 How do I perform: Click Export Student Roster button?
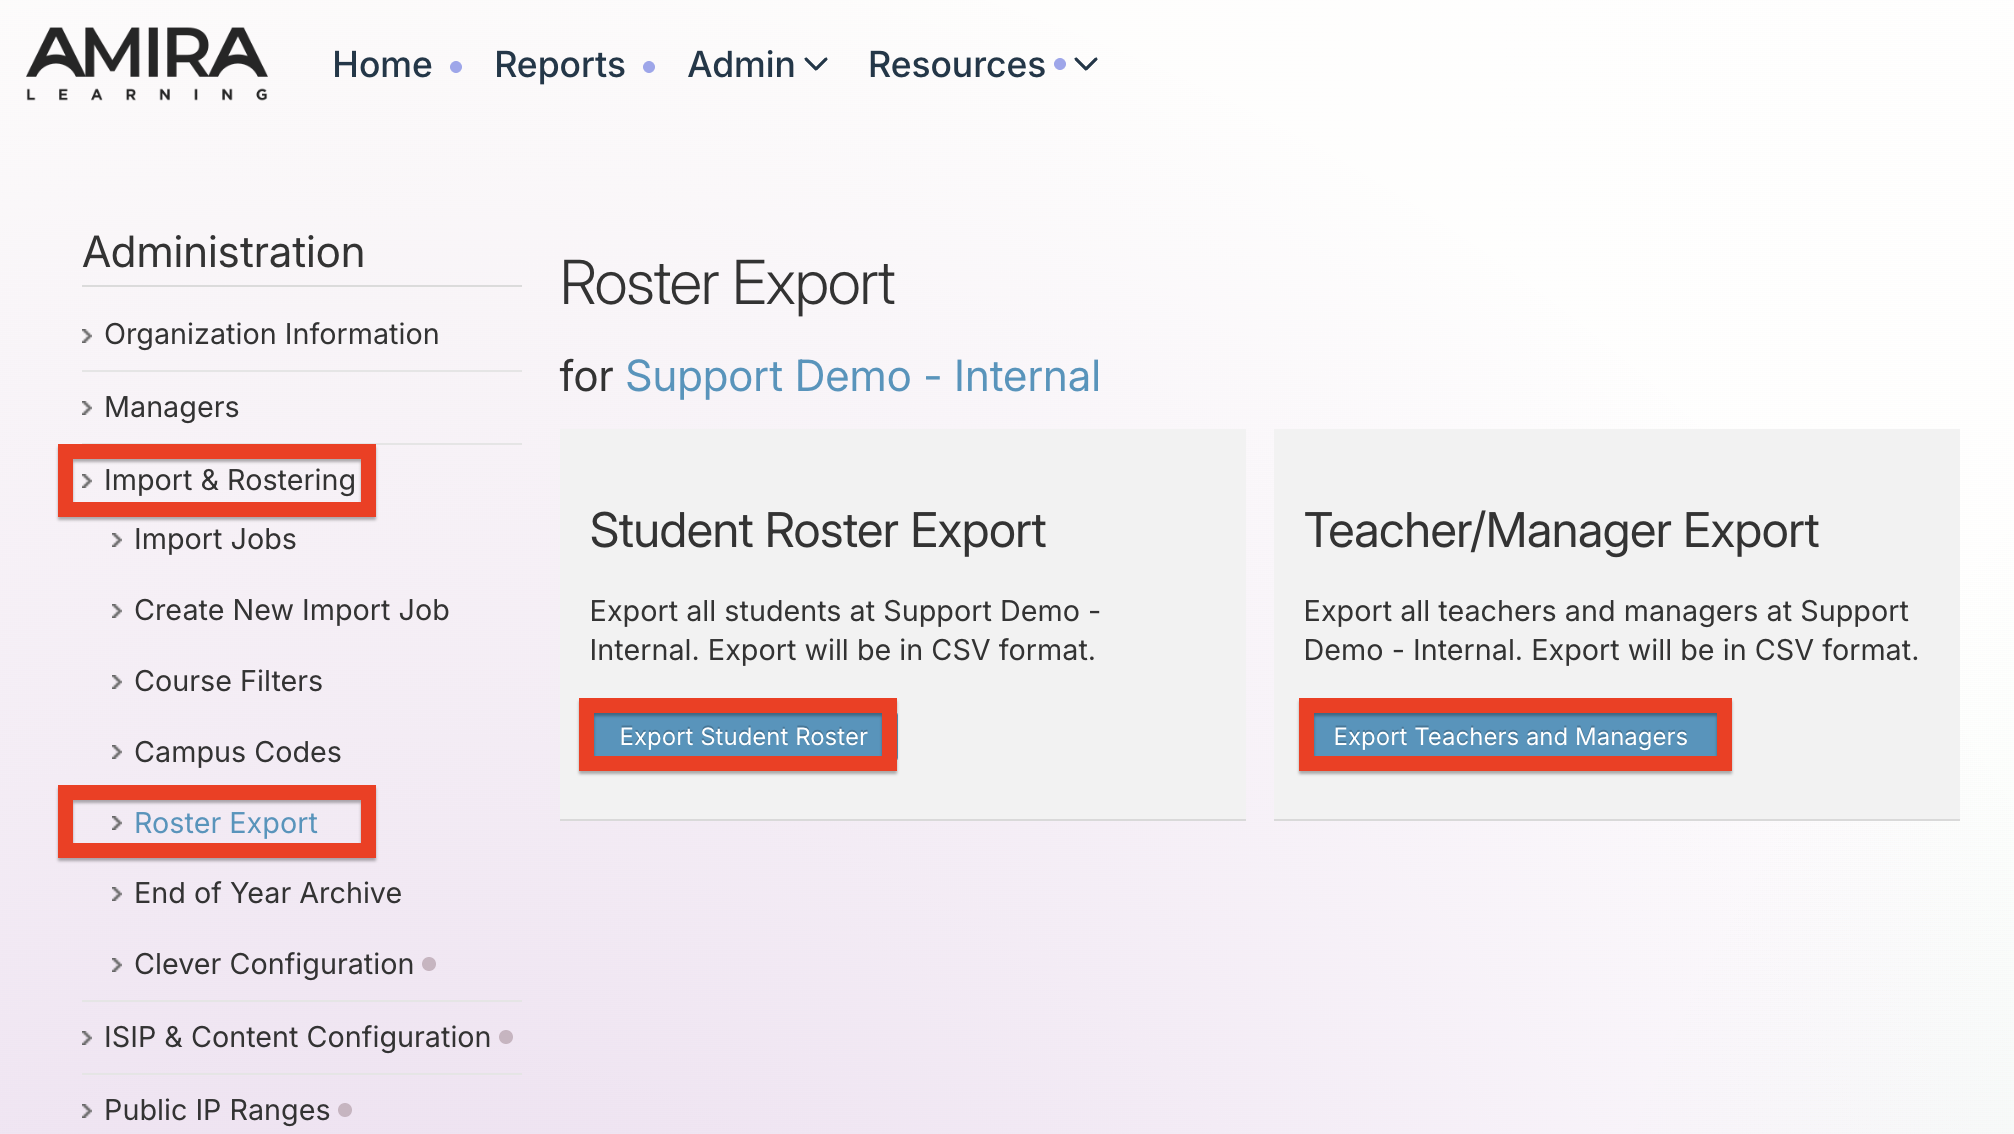[x=738, y=736]
